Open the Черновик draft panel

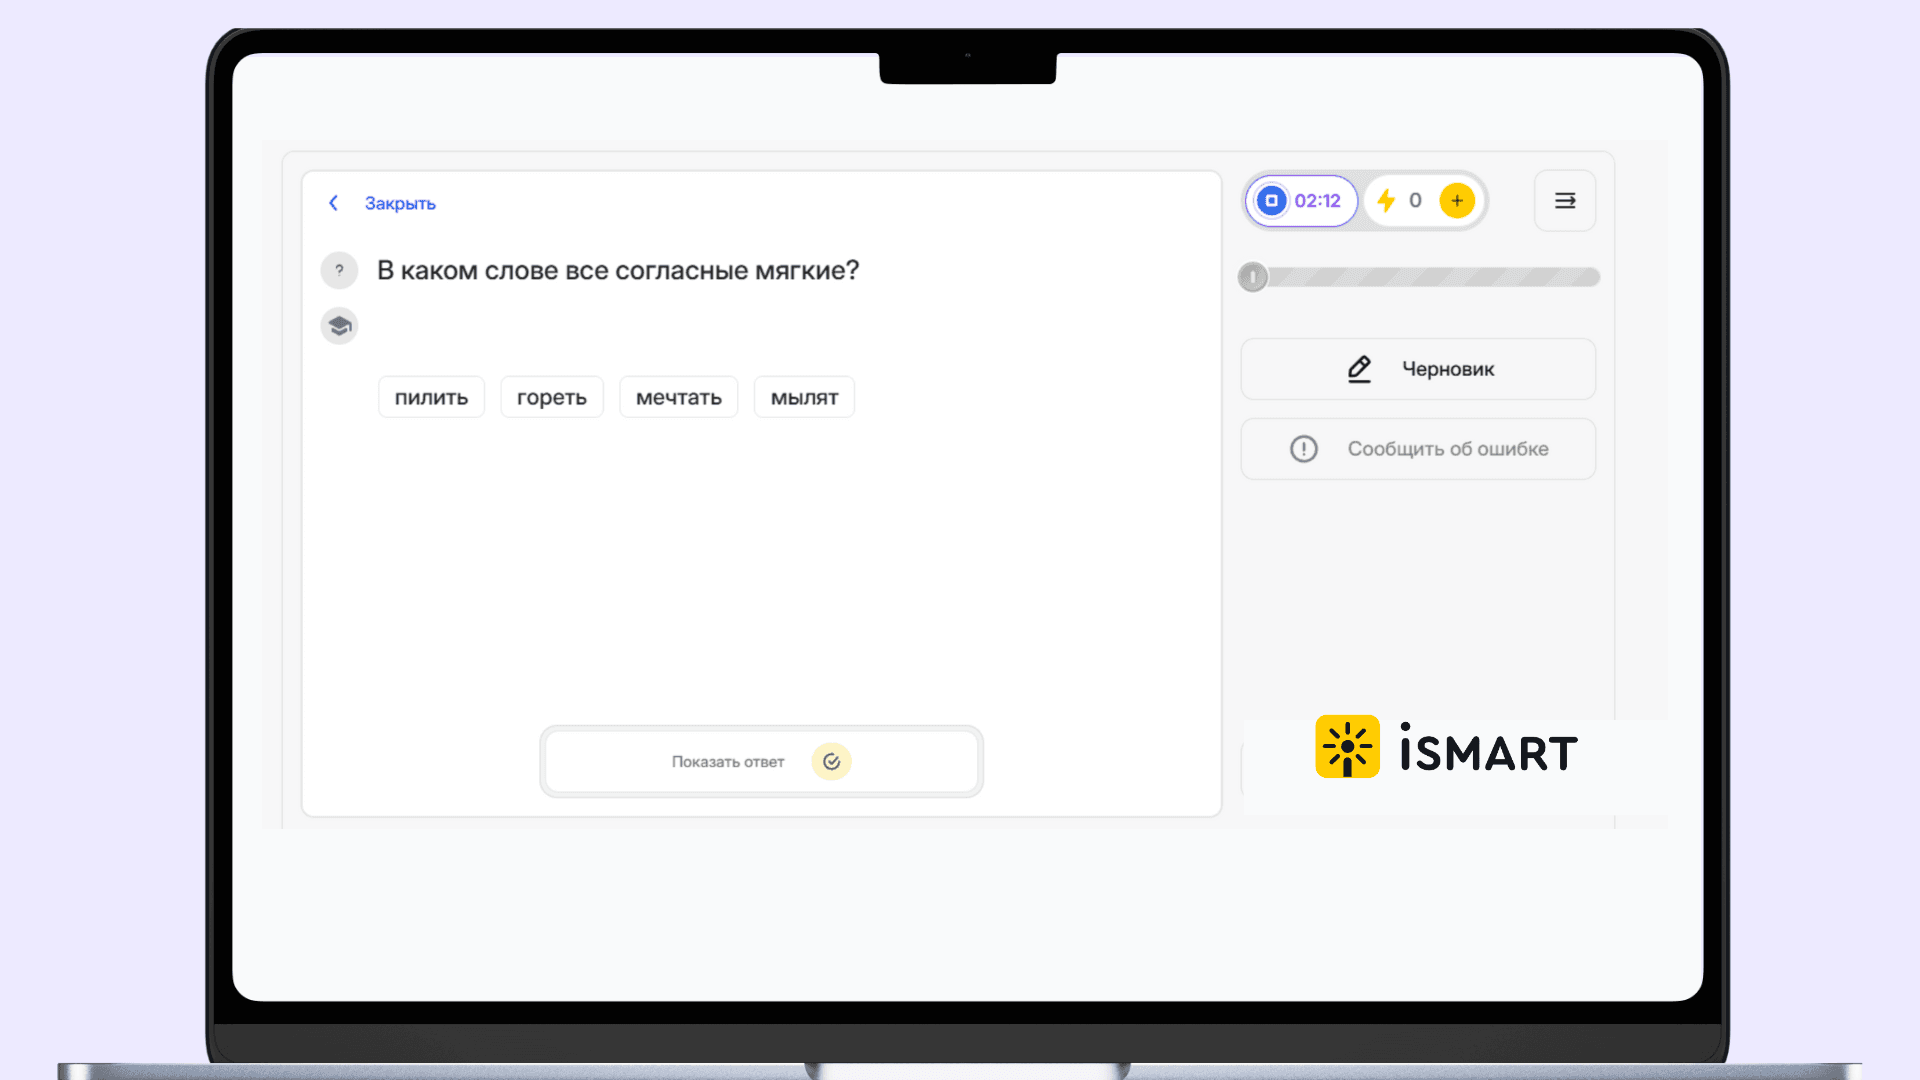[1418, 369]
